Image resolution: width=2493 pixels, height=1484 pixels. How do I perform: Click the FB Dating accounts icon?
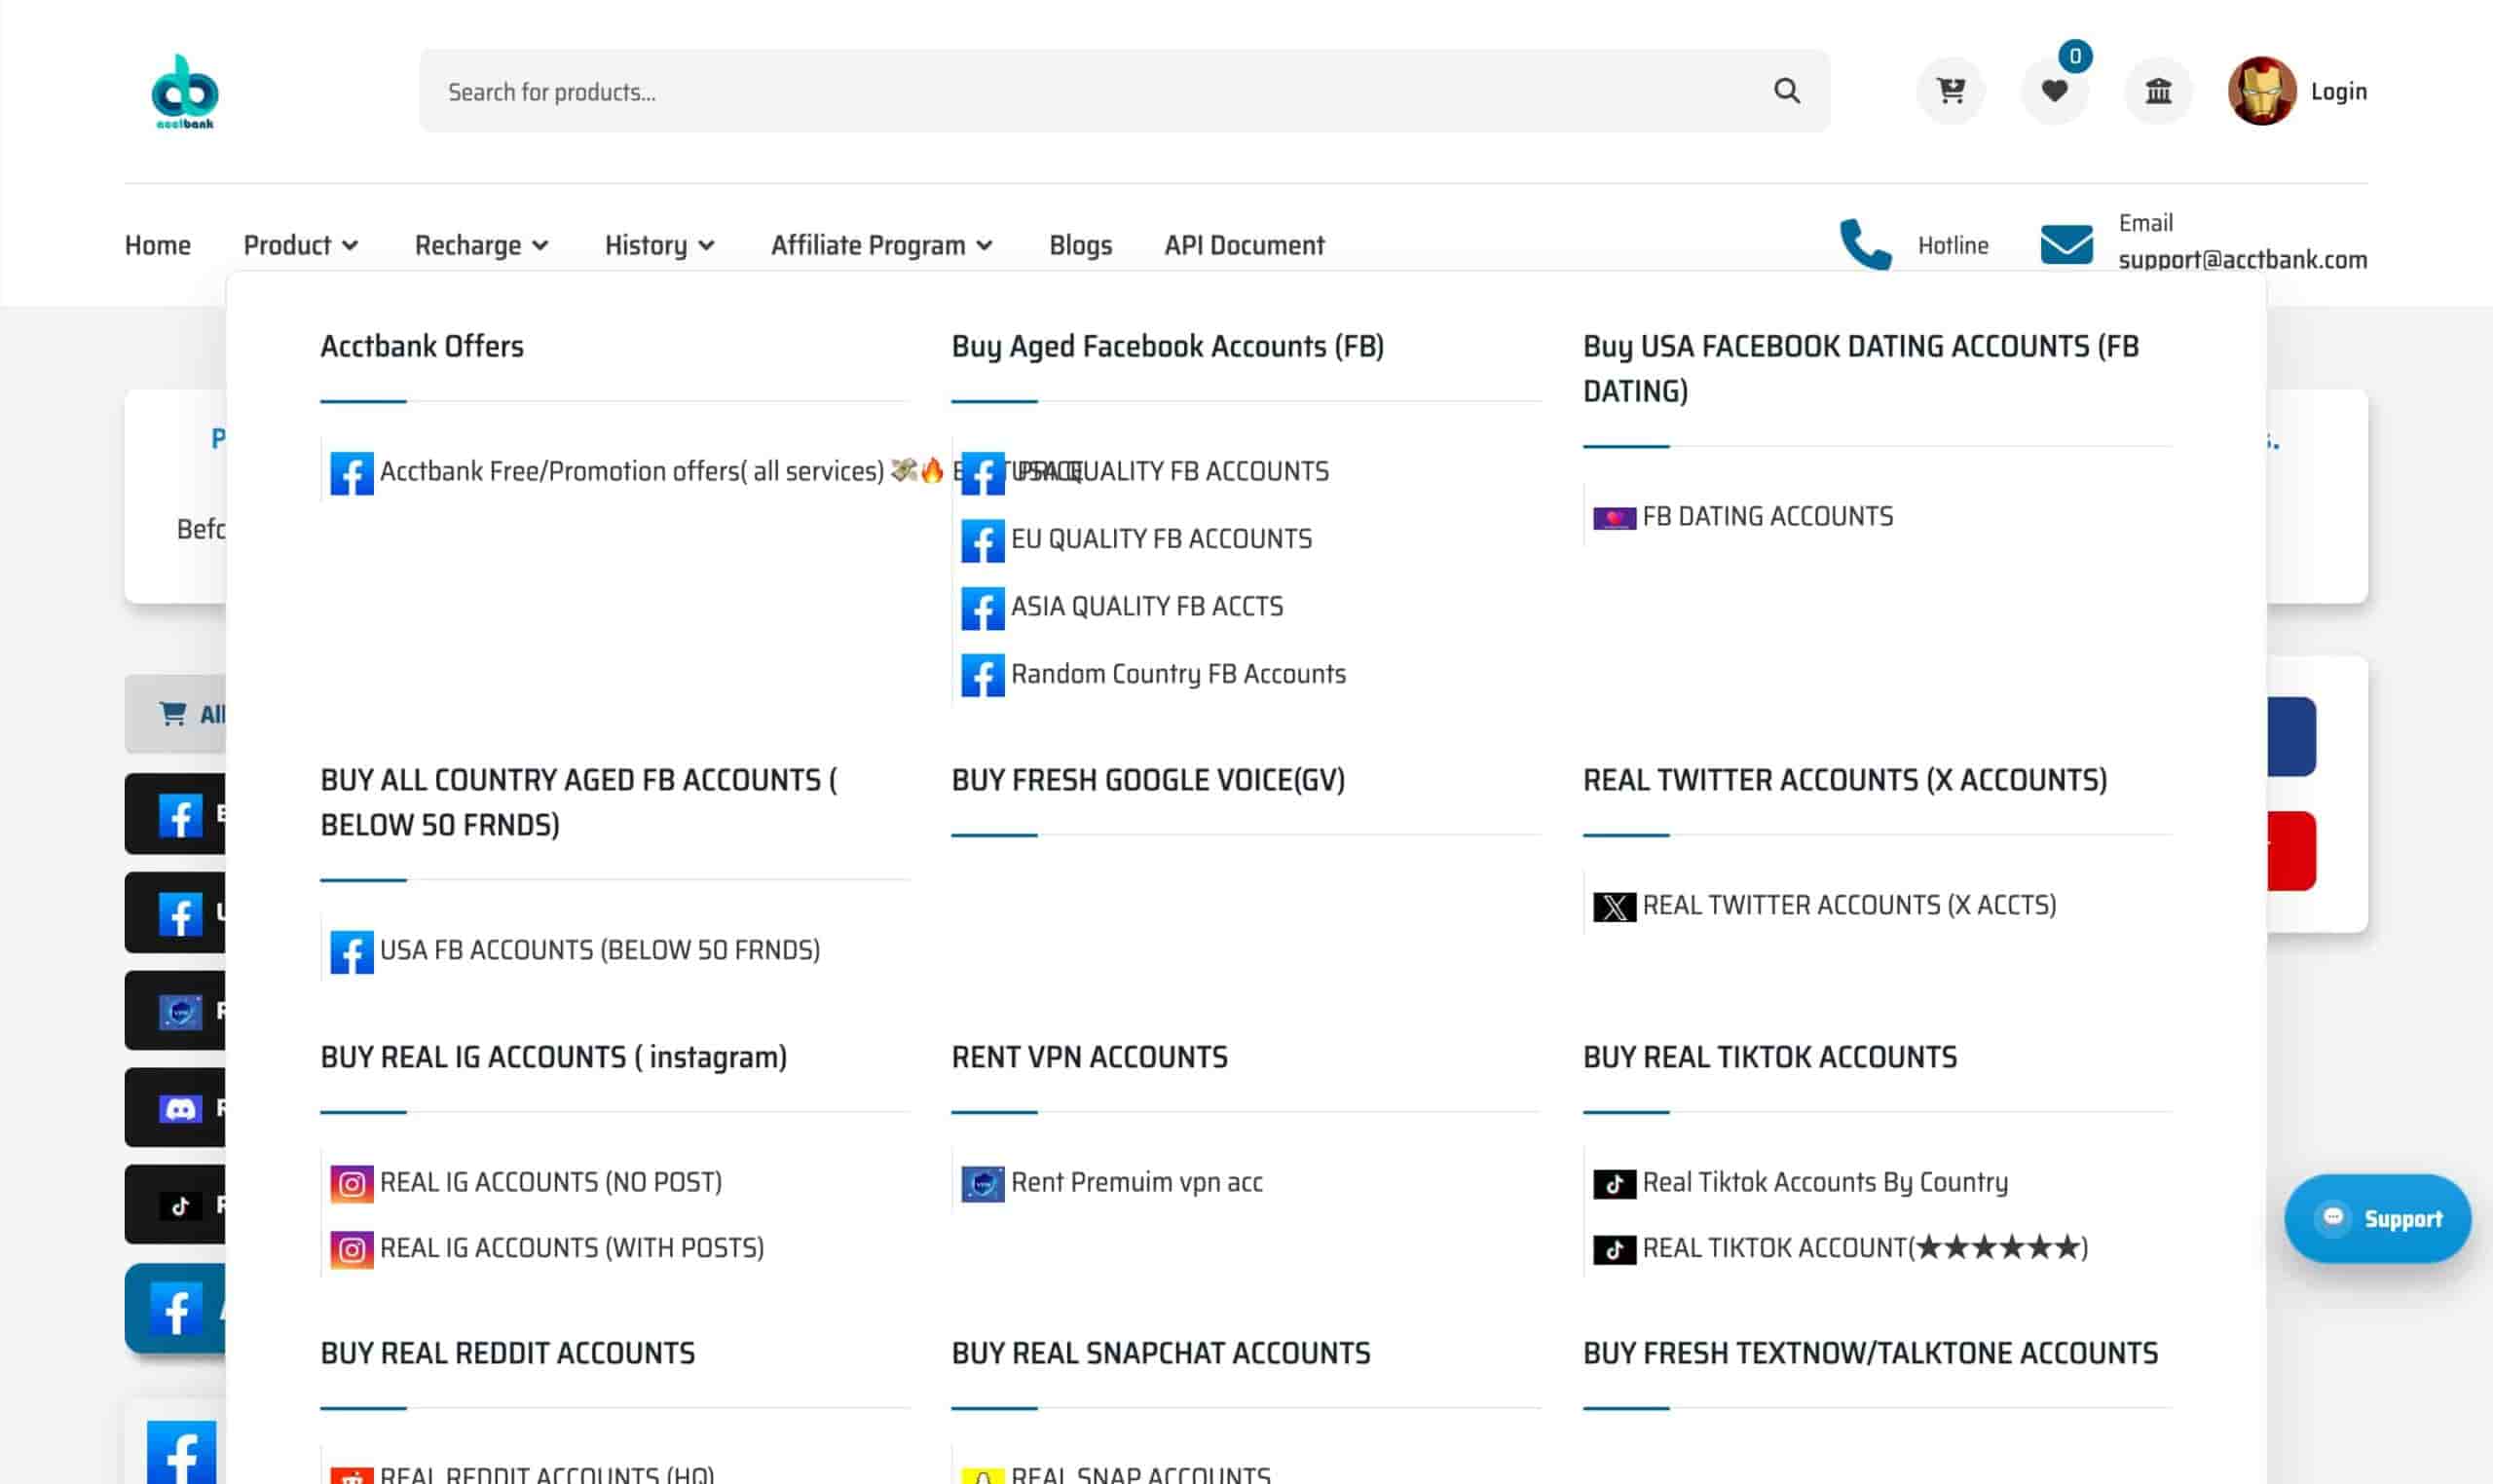point(1614,518)
